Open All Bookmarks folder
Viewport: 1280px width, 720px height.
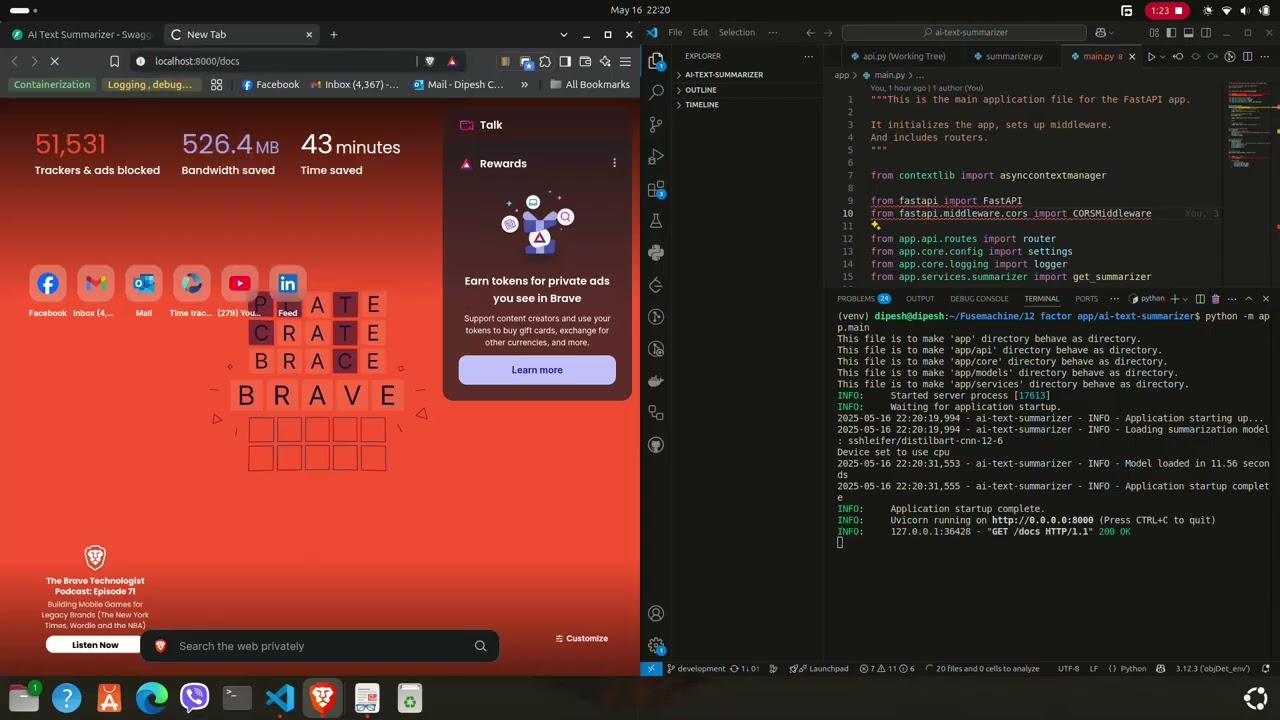coord(588,85)
